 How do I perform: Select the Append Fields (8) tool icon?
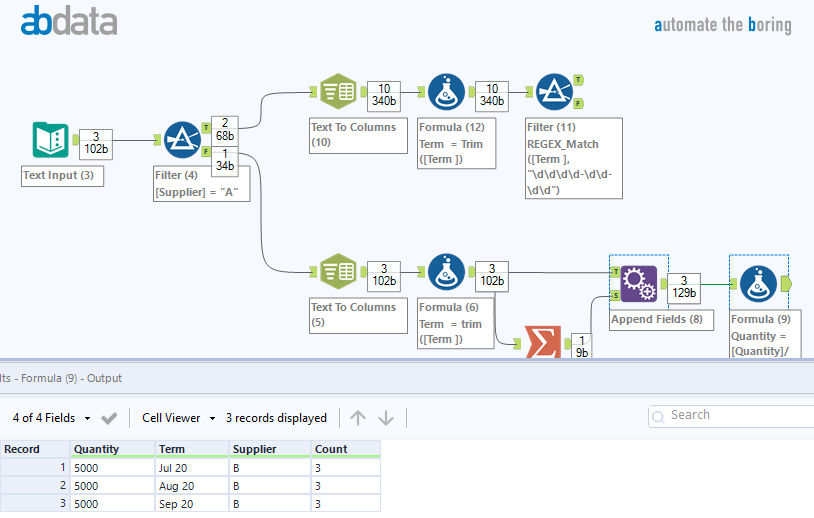point(639,283)
